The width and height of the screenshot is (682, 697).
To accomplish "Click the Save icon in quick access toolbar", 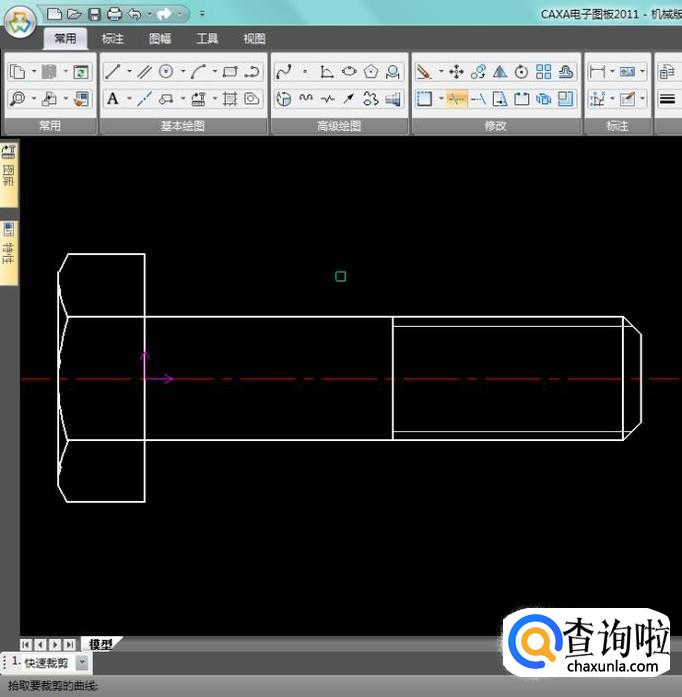I will (x=94, y=14).
